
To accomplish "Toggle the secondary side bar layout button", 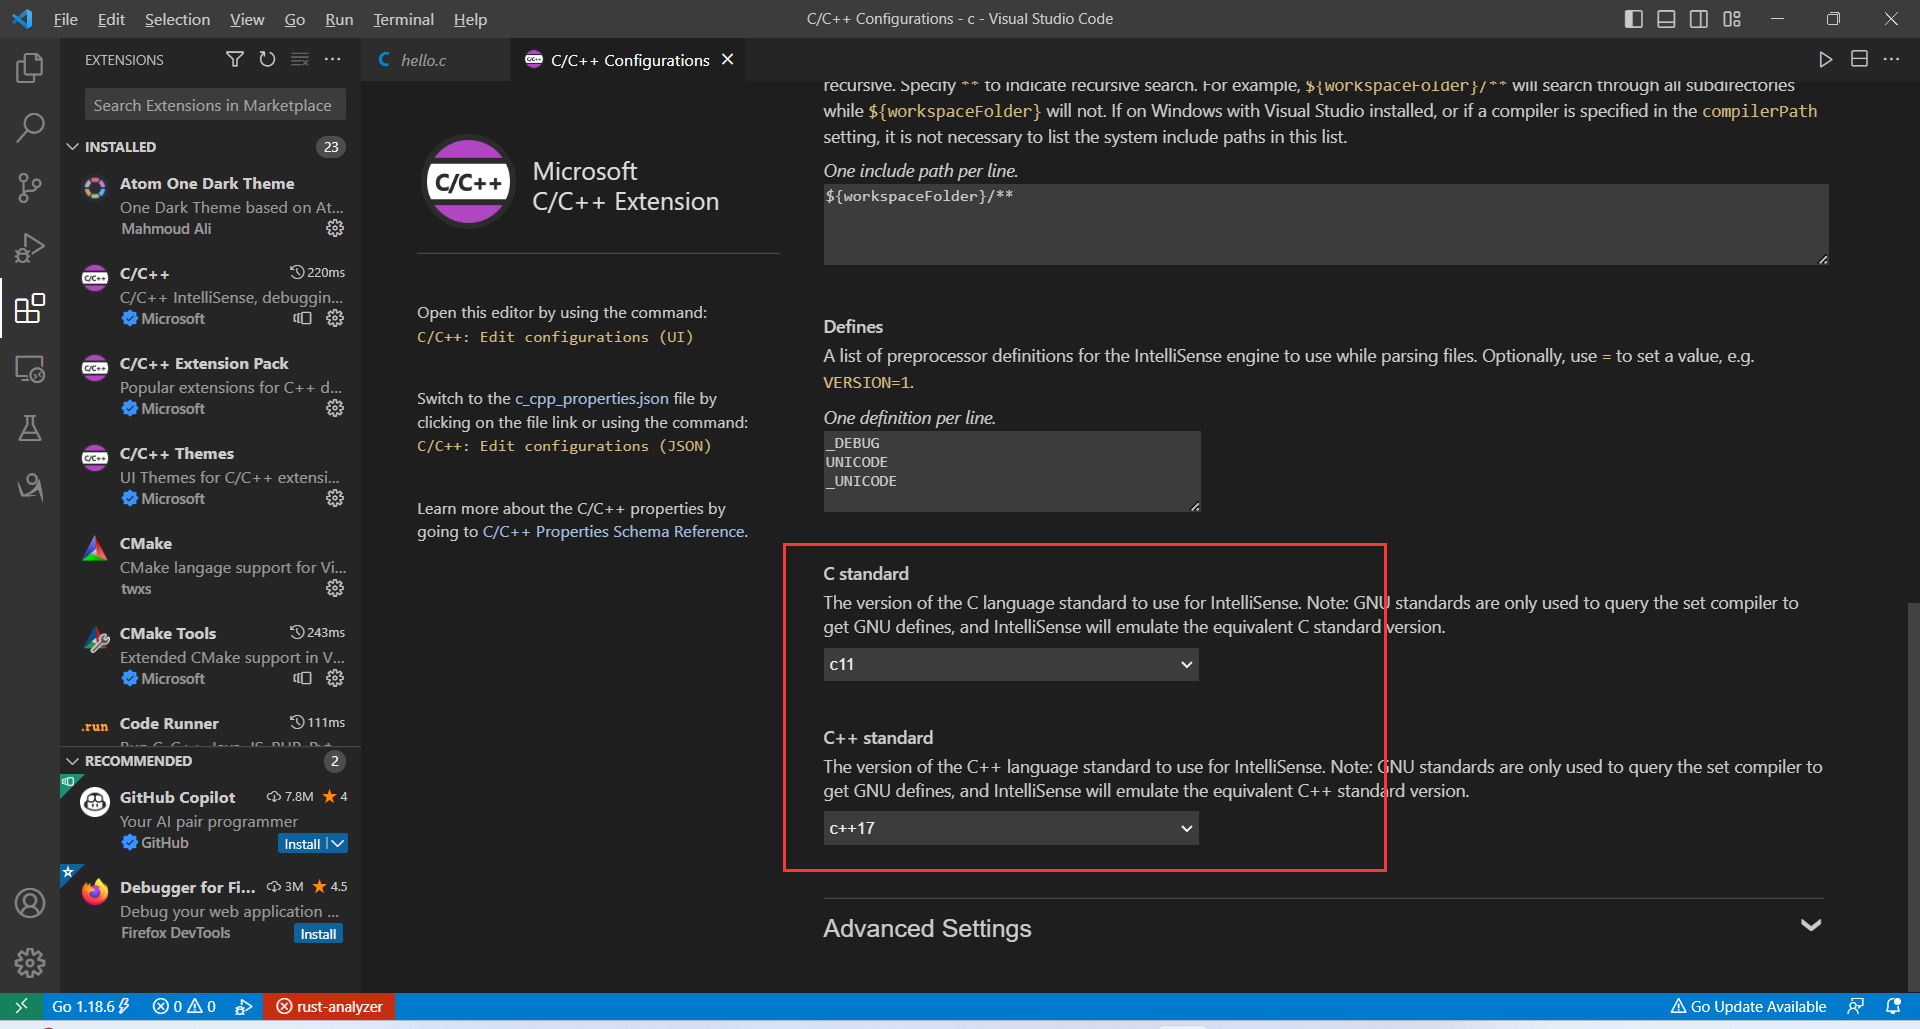I will [x=1699, y=19].
